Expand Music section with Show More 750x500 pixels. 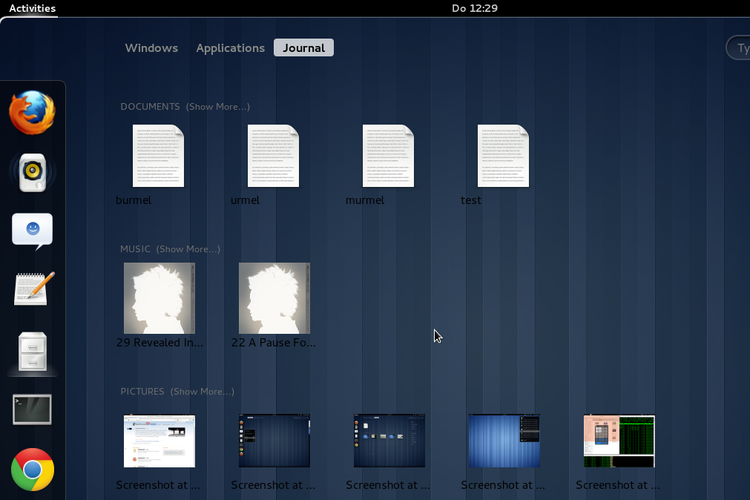point(188,249)
